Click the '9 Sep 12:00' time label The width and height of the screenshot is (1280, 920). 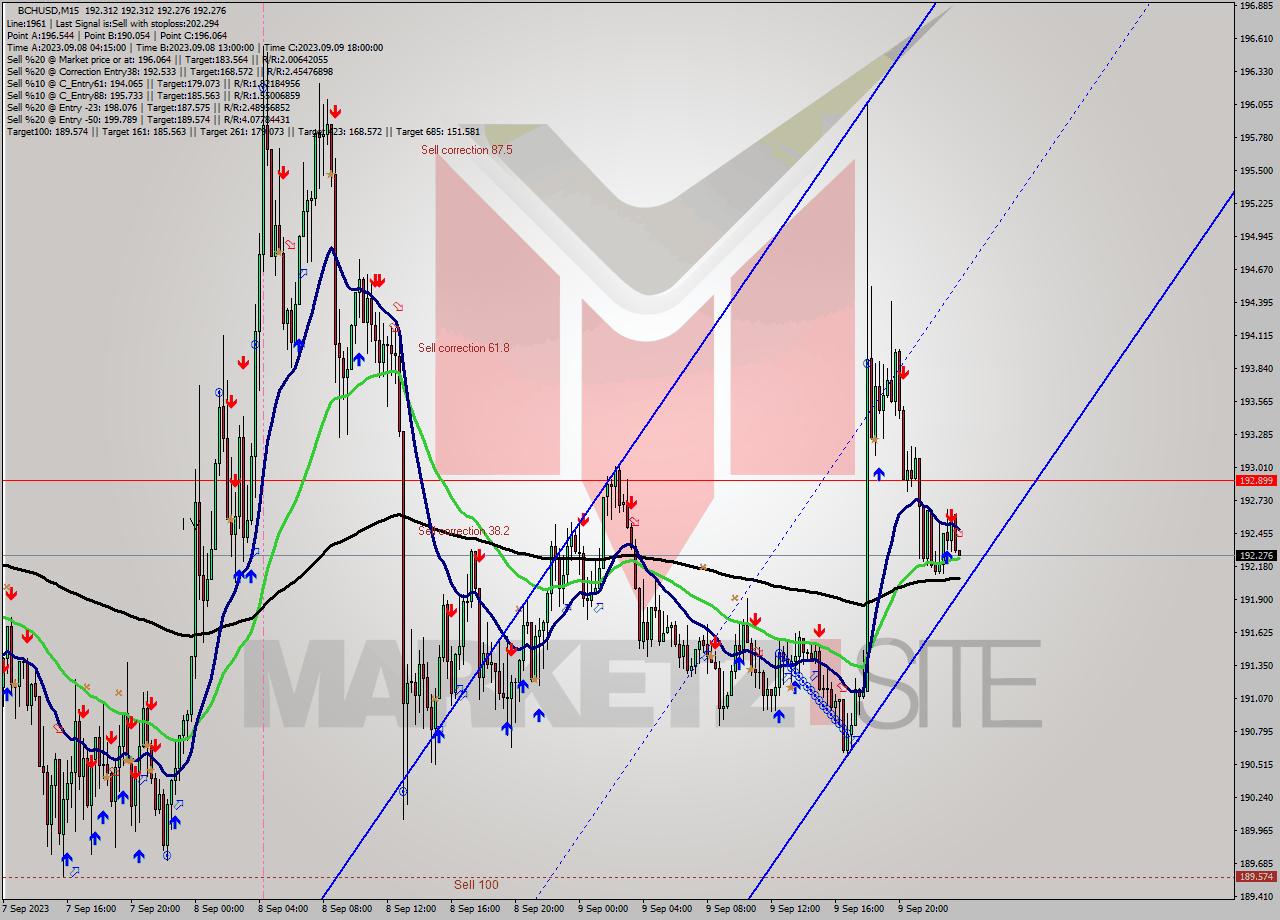[x=796, y=910]
